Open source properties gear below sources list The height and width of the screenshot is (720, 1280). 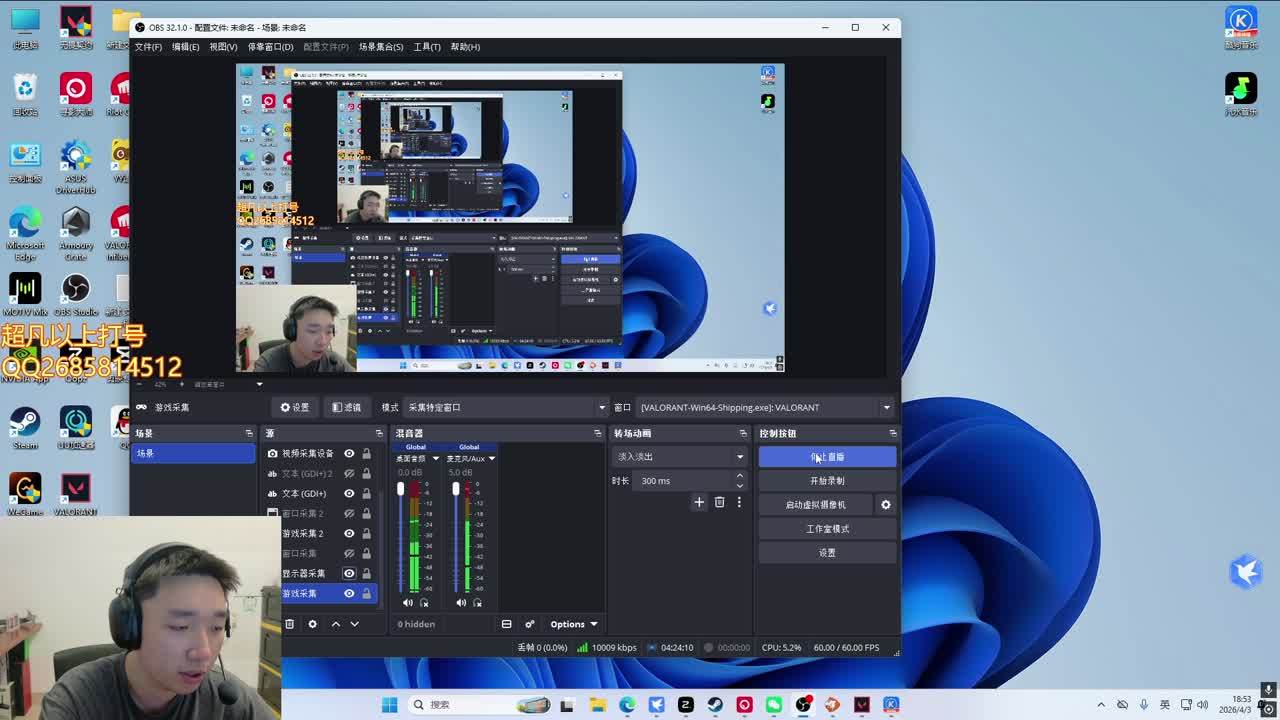tap(312, 624)
